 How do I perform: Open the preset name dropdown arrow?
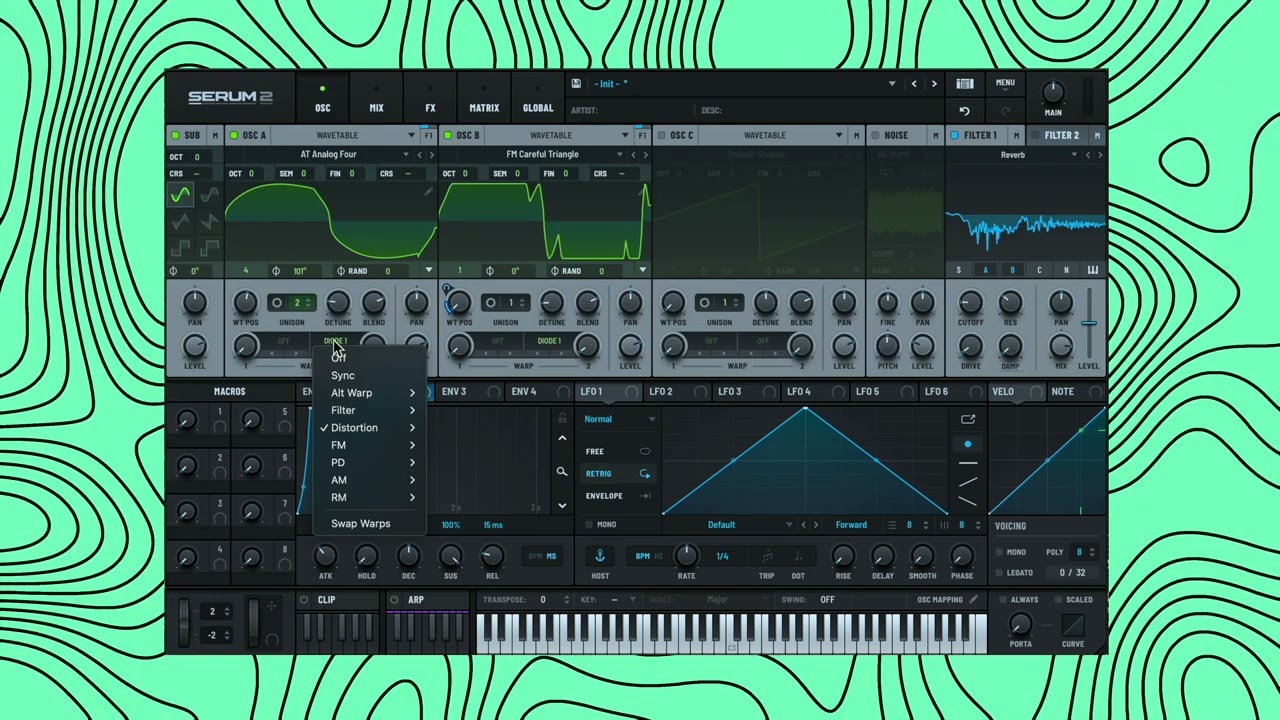[x=892, y=84]
